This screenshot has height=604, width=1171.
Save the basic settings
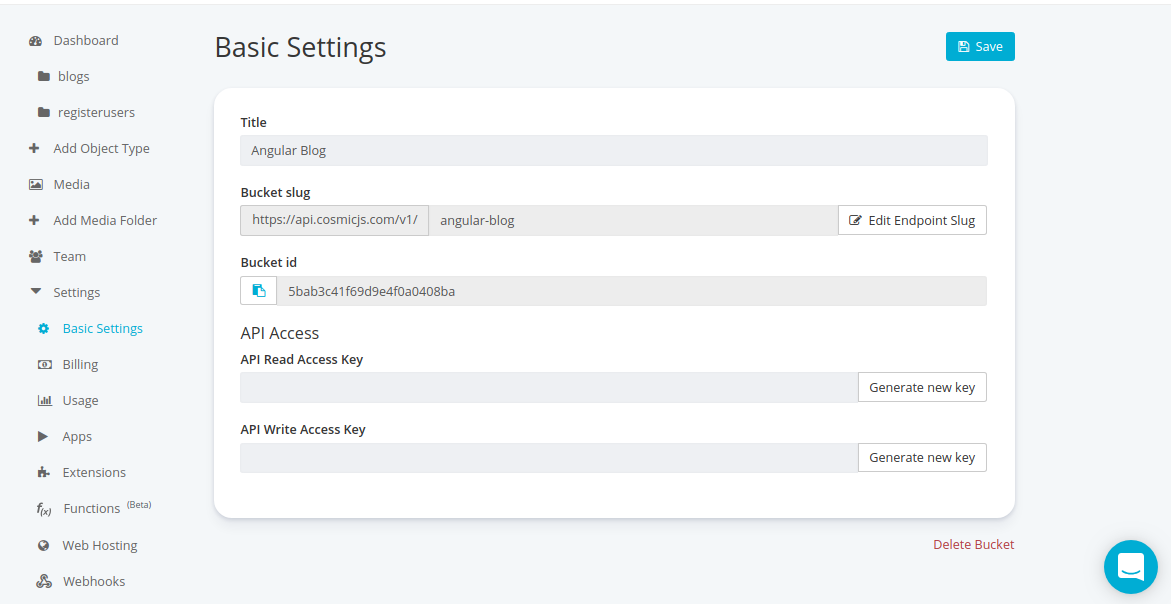980,47
